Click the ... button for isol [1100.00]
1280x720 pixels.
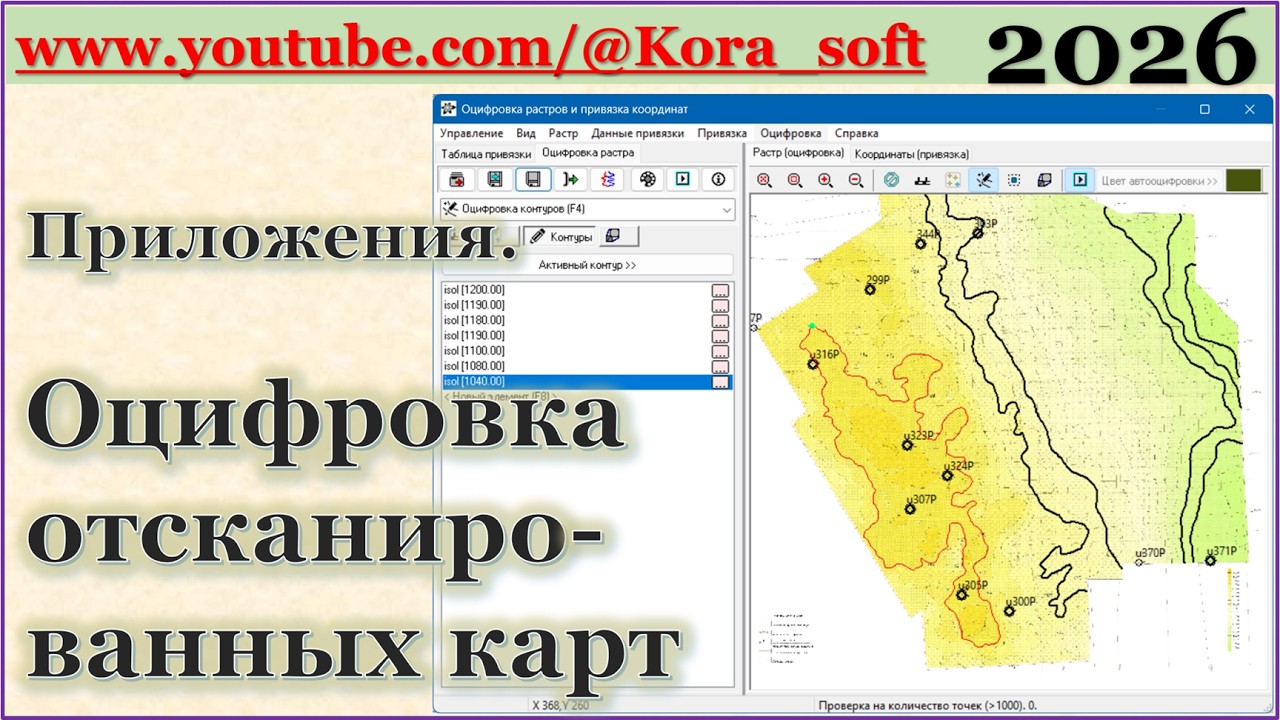tap(721, 351)
